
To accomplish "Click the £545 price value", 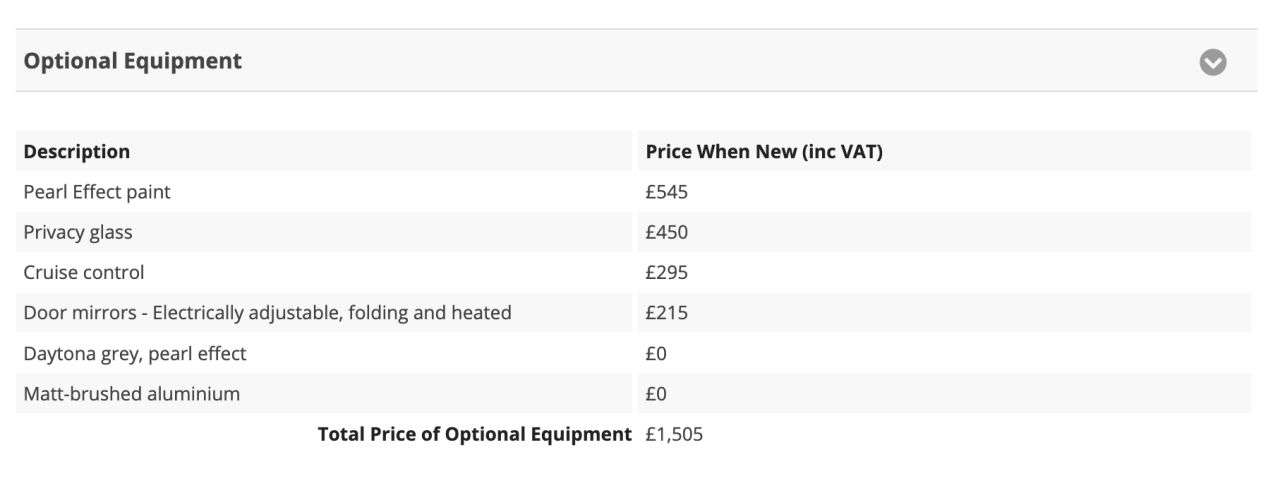I will (667, 192).
